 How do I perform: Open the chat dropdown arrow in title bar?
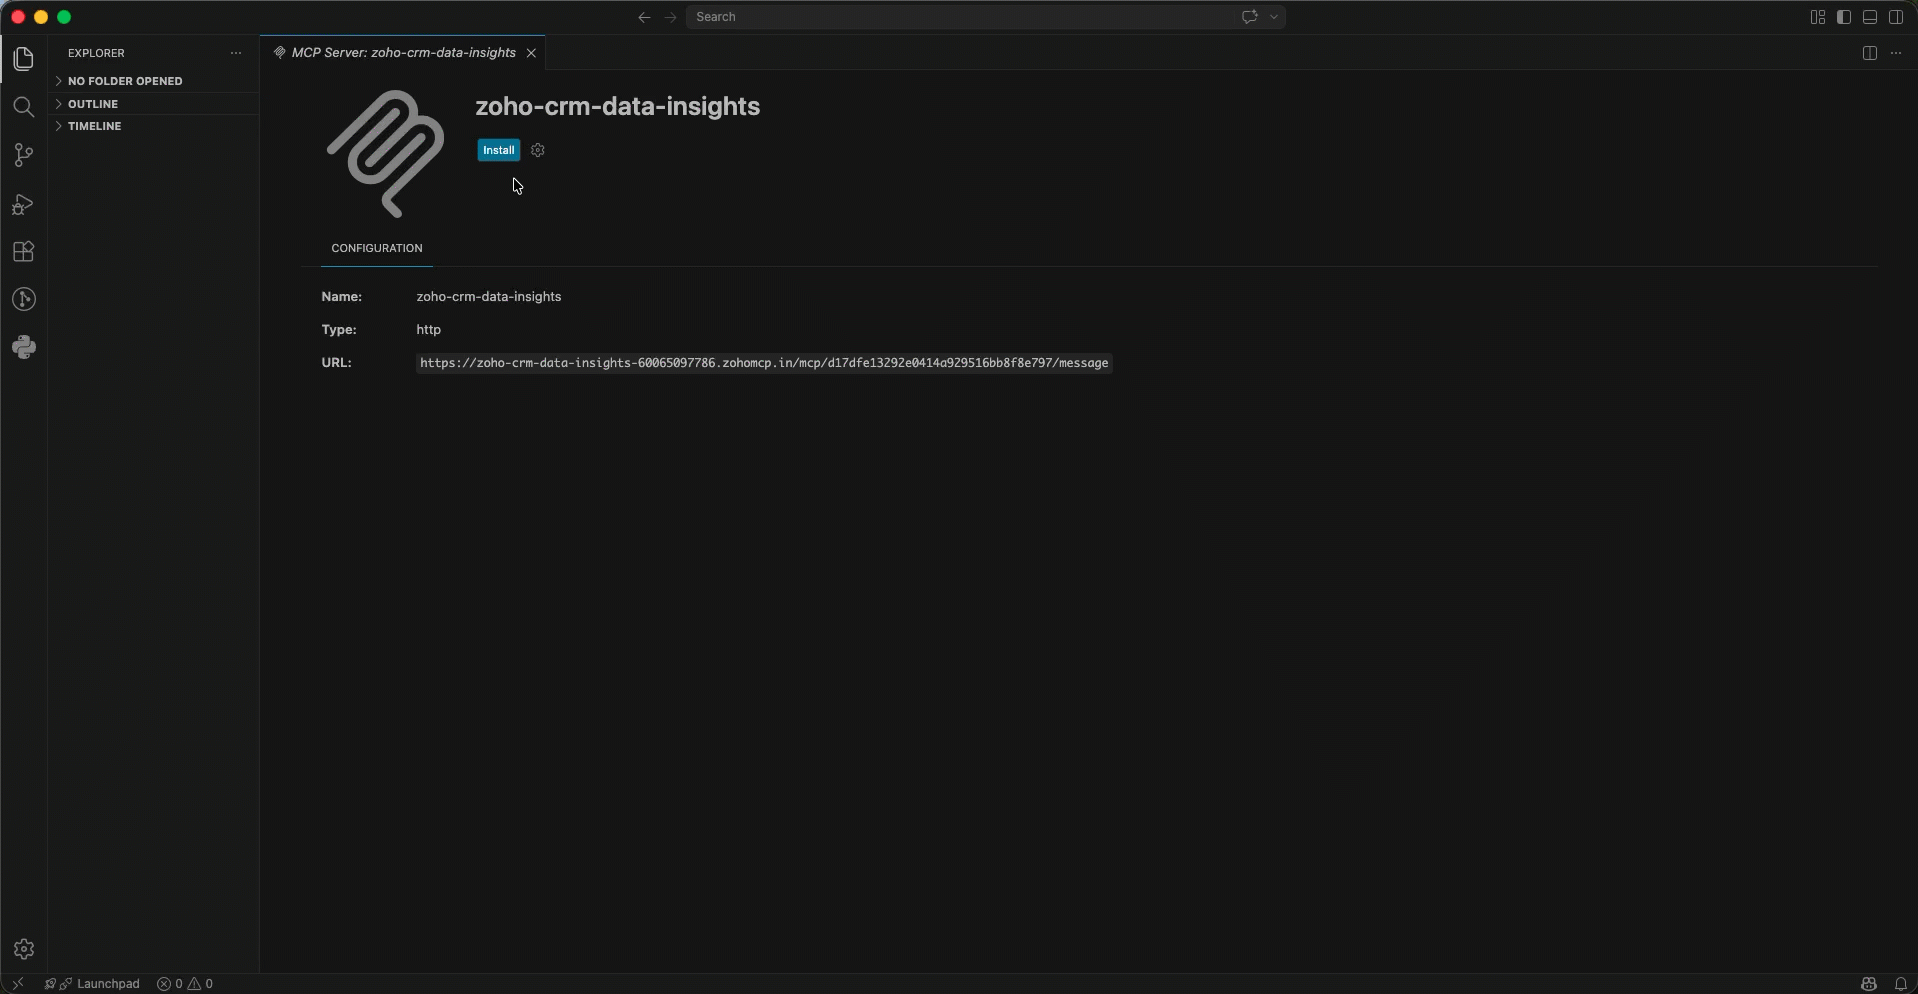[1274, 17]
